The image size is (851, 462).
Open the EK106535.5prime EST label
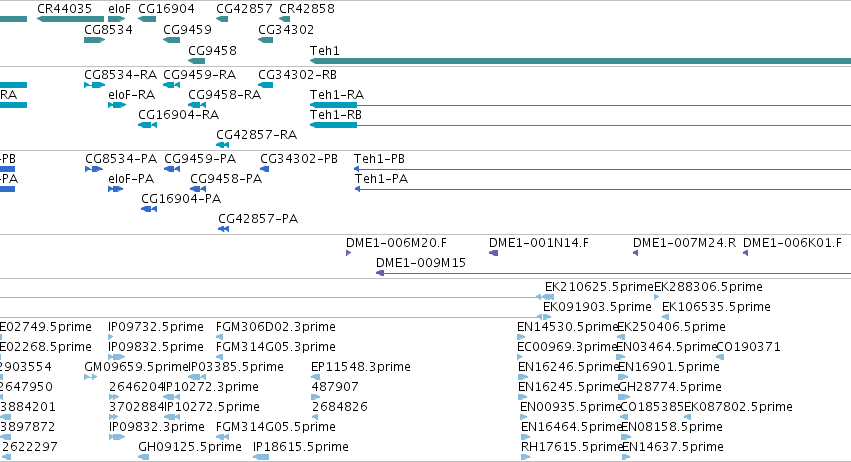pos(716,307)
